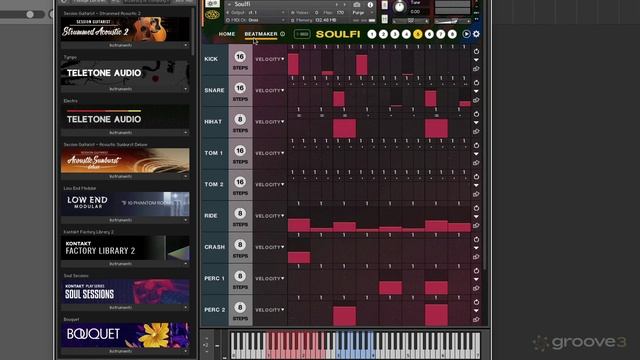The height and width of the screenshot is (360, 640).
Task: Click the HIHAT 8 steps button
Action: click(240, 120)
